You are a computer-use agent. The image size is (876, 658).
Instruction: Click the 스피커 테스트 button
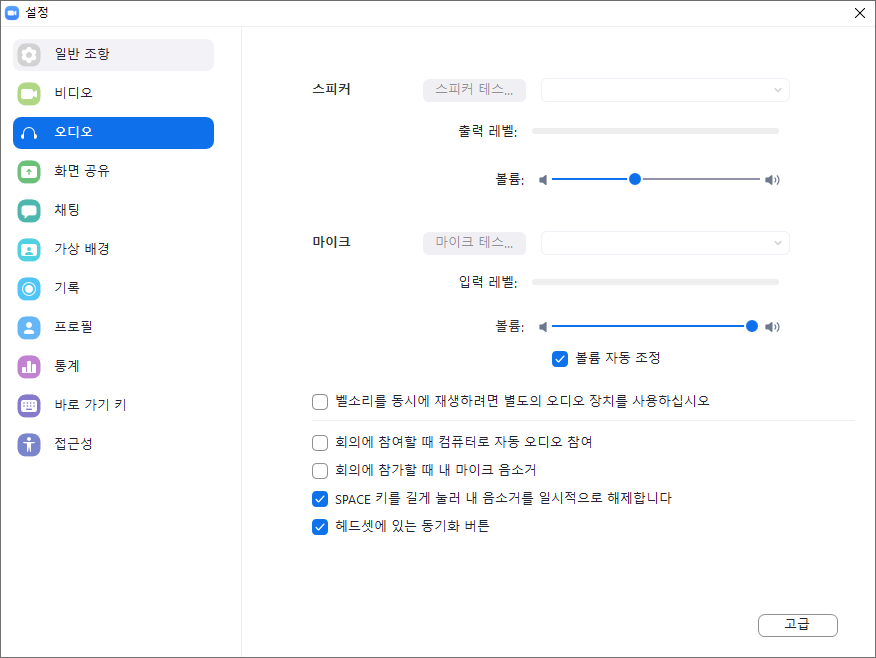[x=474, y=90]
